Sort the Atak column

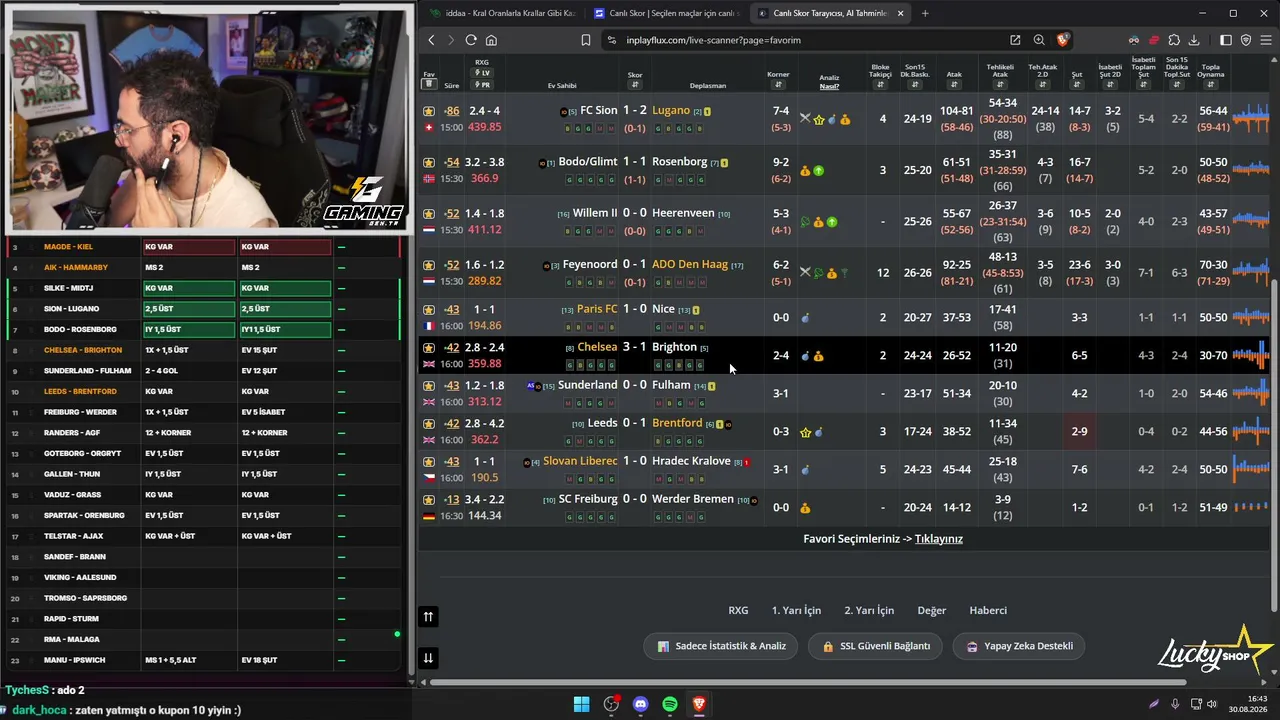954,85
